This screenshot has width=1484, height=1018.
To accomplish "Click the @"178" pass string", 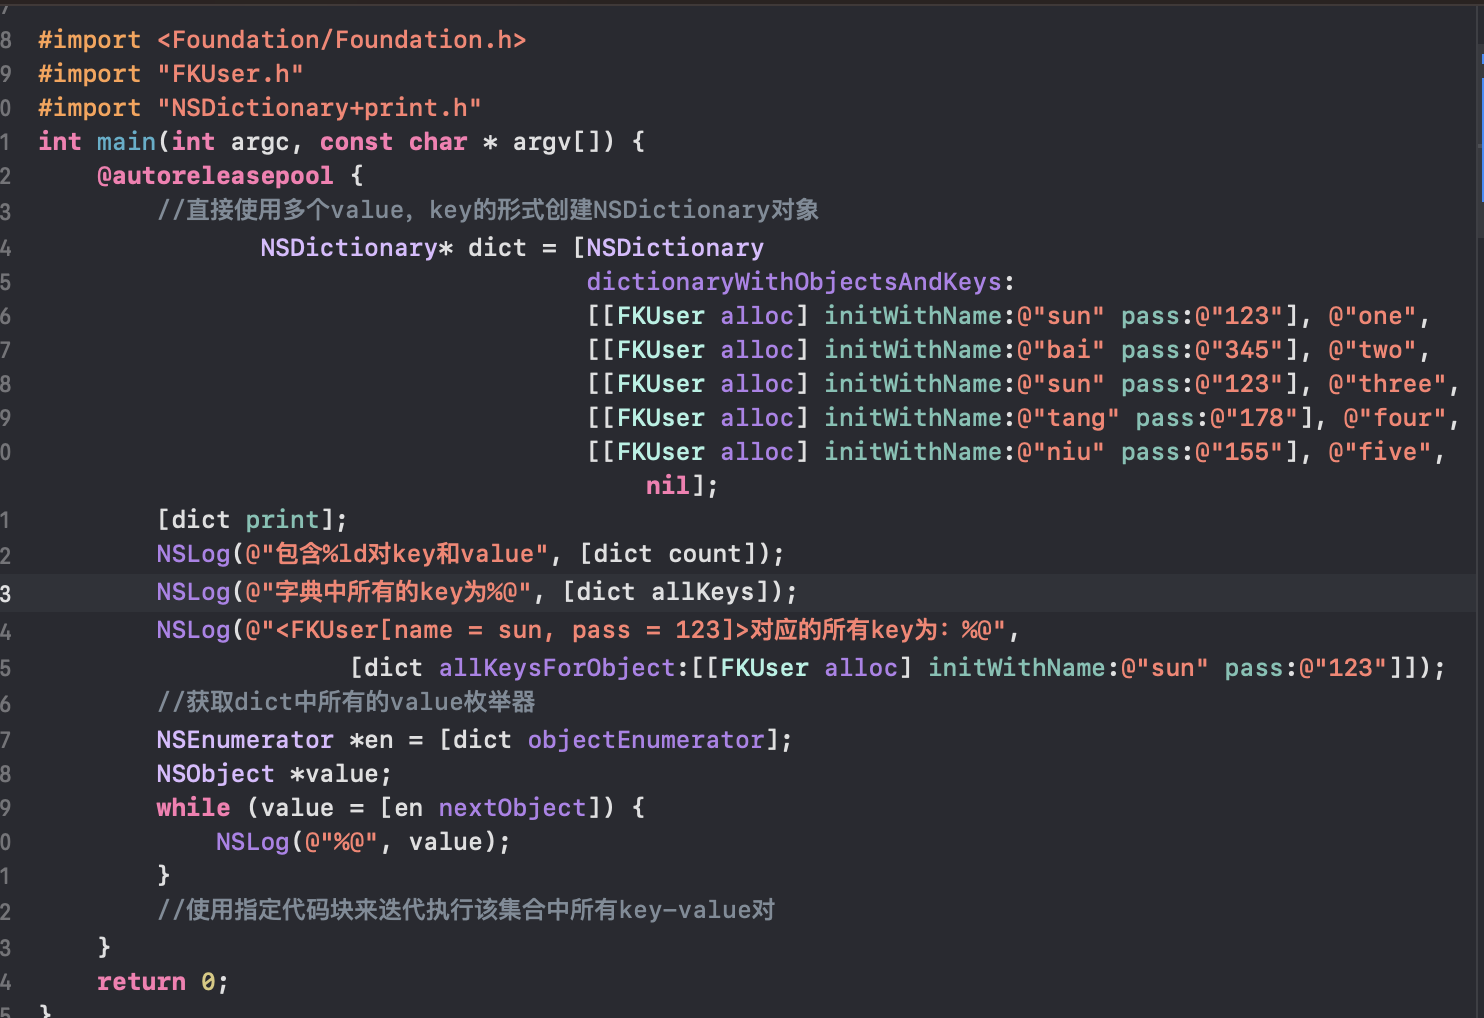I will pos(1254,418).
